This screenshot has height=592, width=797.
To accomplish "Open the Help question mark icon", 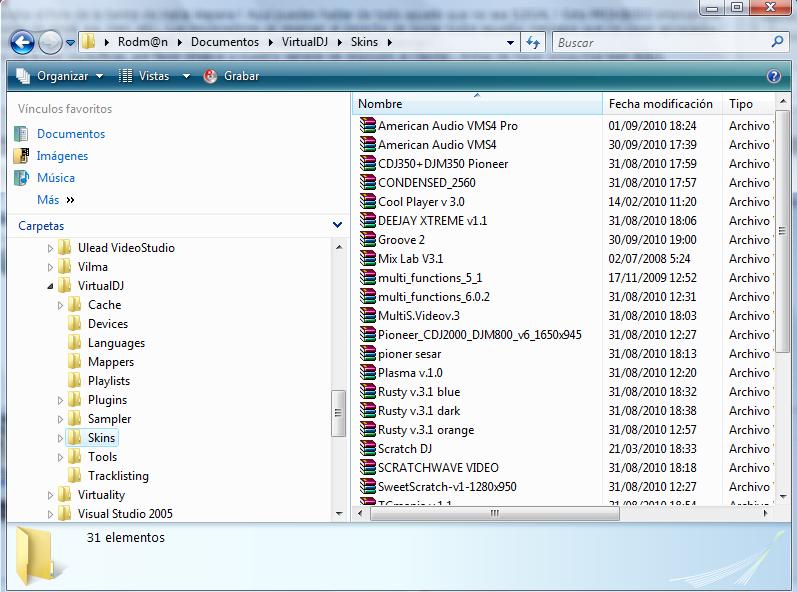I will pos(774,76).
